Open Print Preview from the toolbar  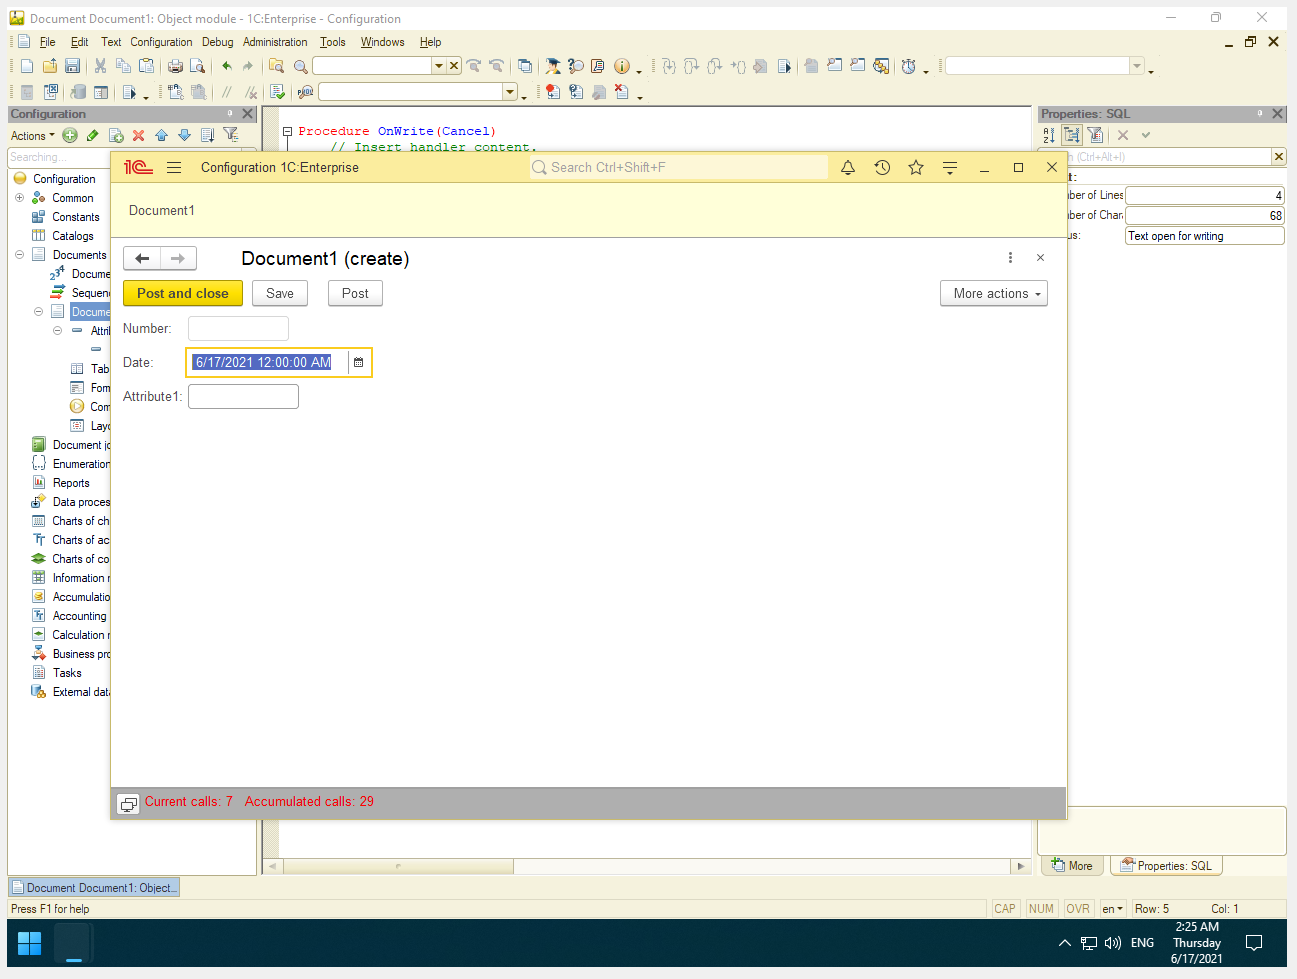[198, 66]
